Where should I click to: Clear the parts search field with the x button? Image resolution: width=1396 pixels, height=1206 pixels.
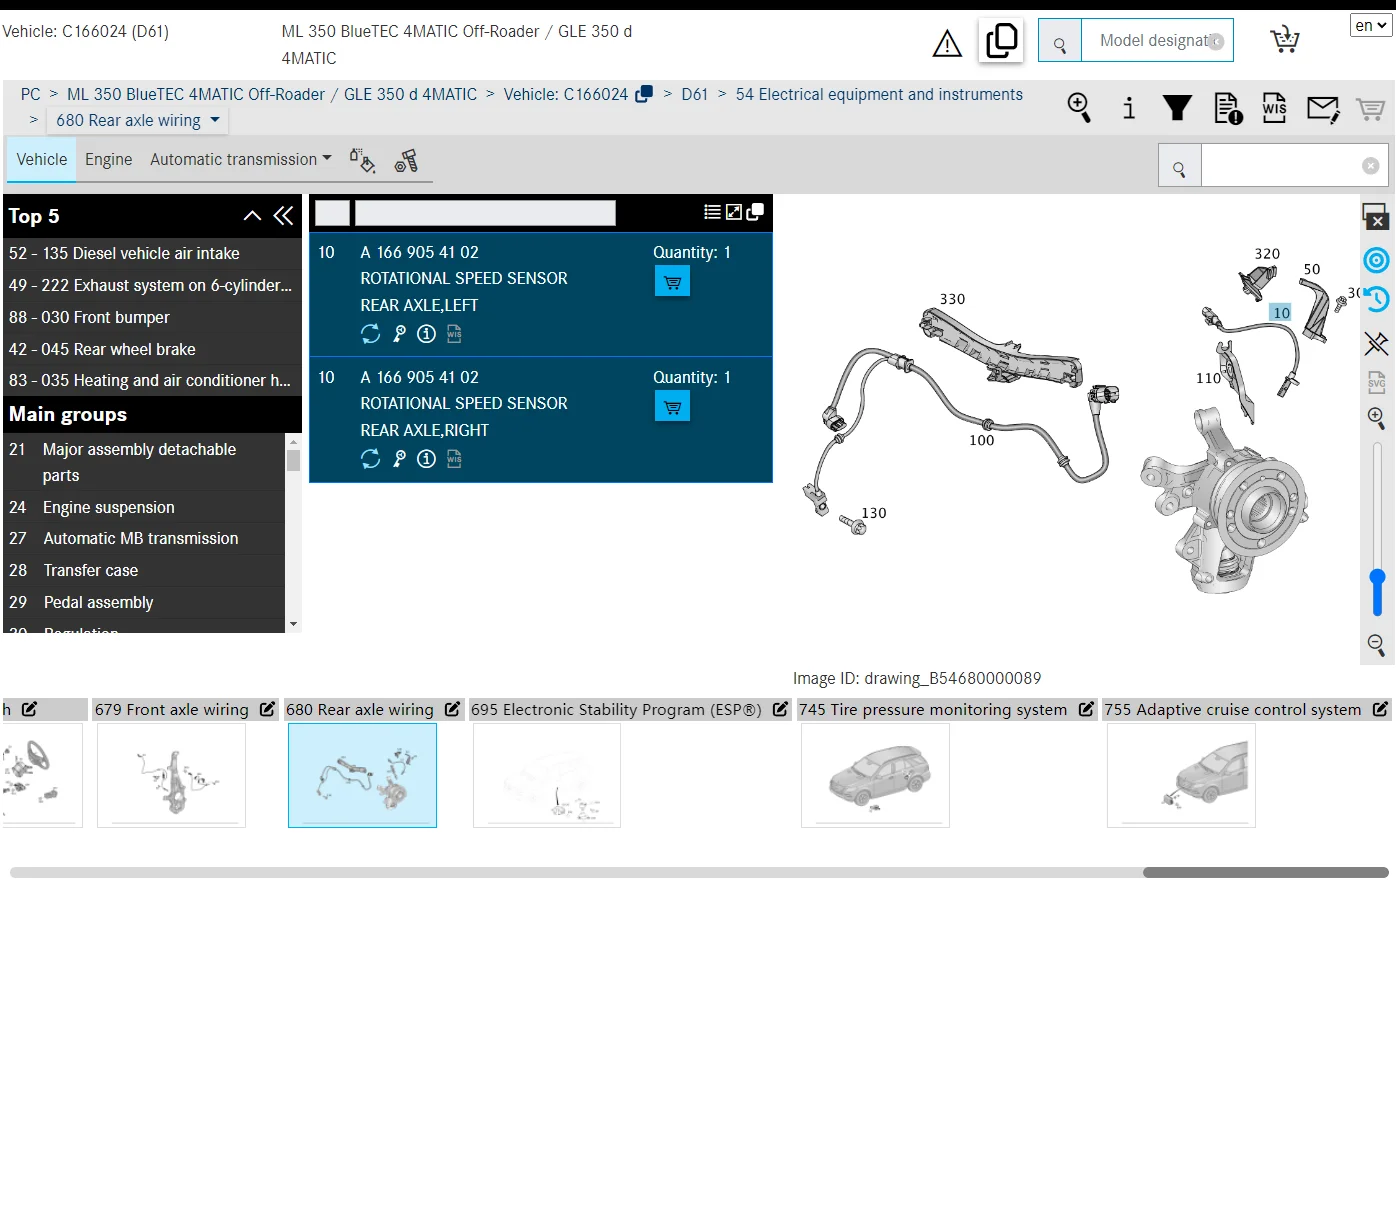[x=1370, y=166]
